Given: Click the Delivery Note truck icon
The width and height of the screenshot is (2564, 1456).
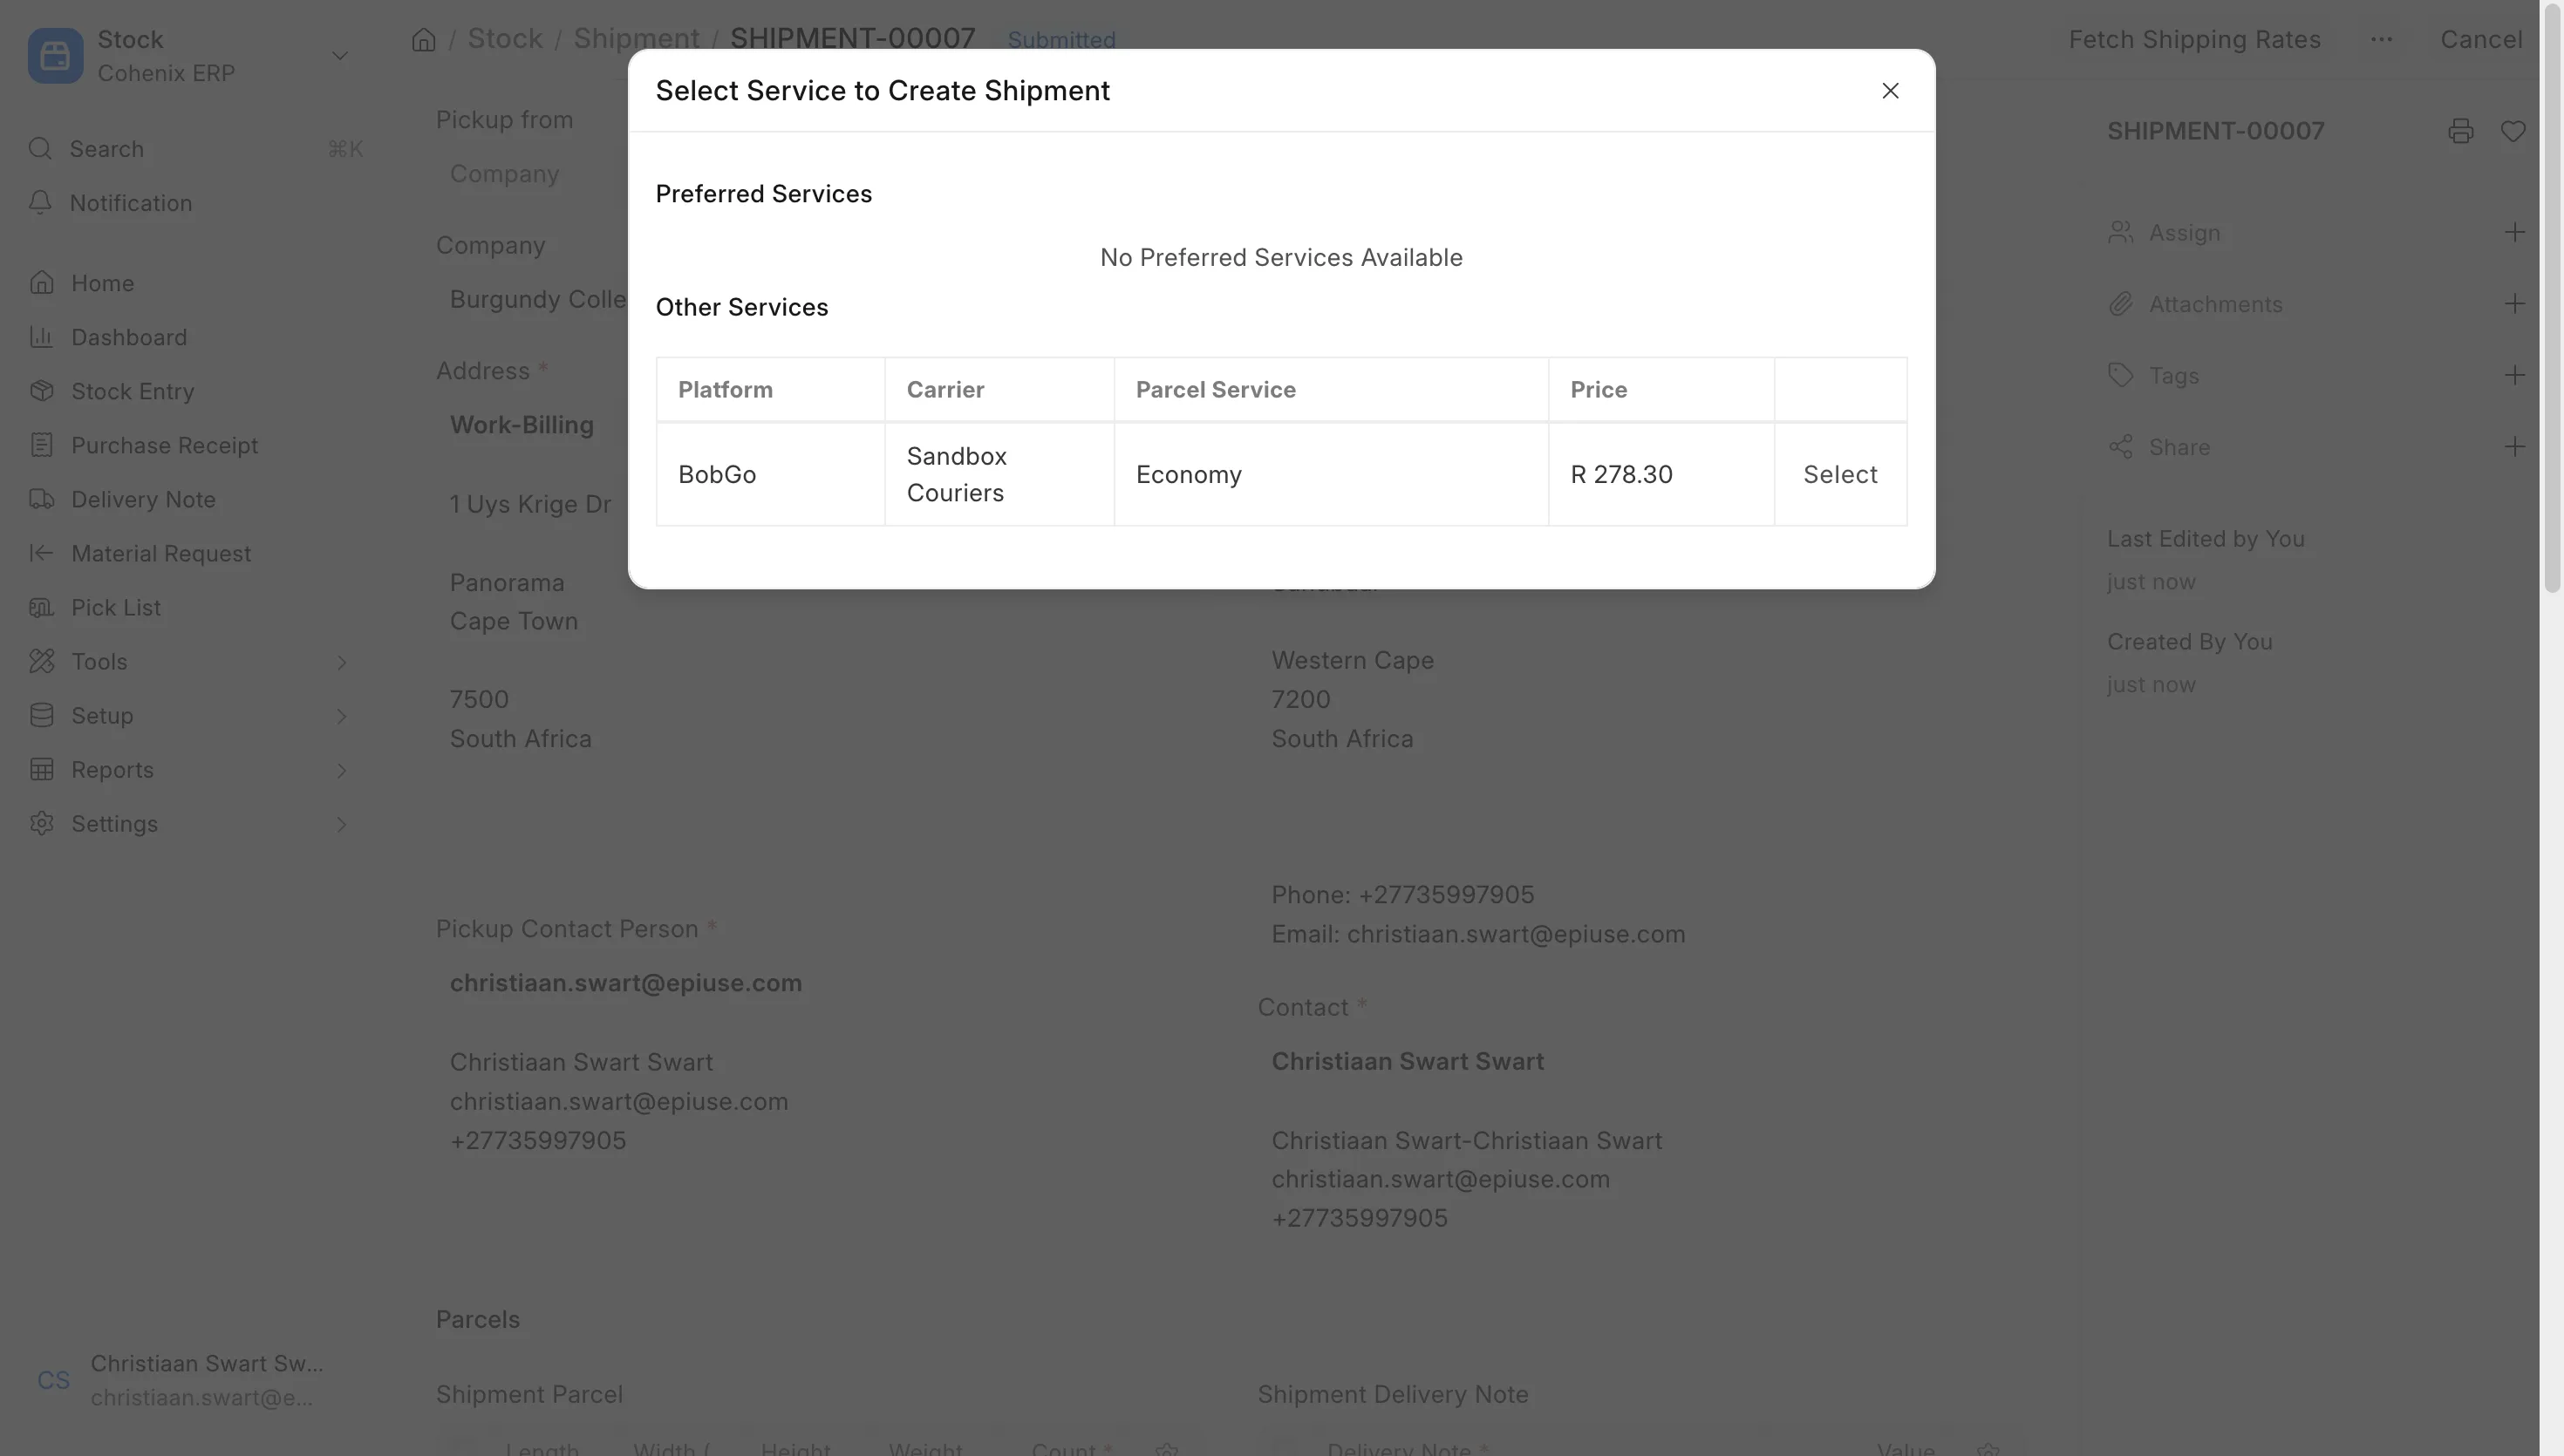Looking at the screenshot, I should 42,499.
